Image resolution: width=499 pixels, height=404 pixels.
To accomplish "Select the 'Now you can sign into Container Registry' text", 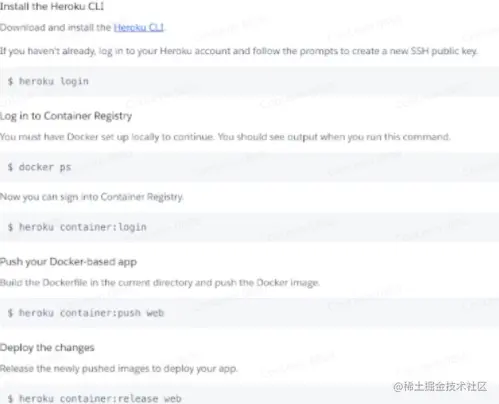I will pos(92,197).
